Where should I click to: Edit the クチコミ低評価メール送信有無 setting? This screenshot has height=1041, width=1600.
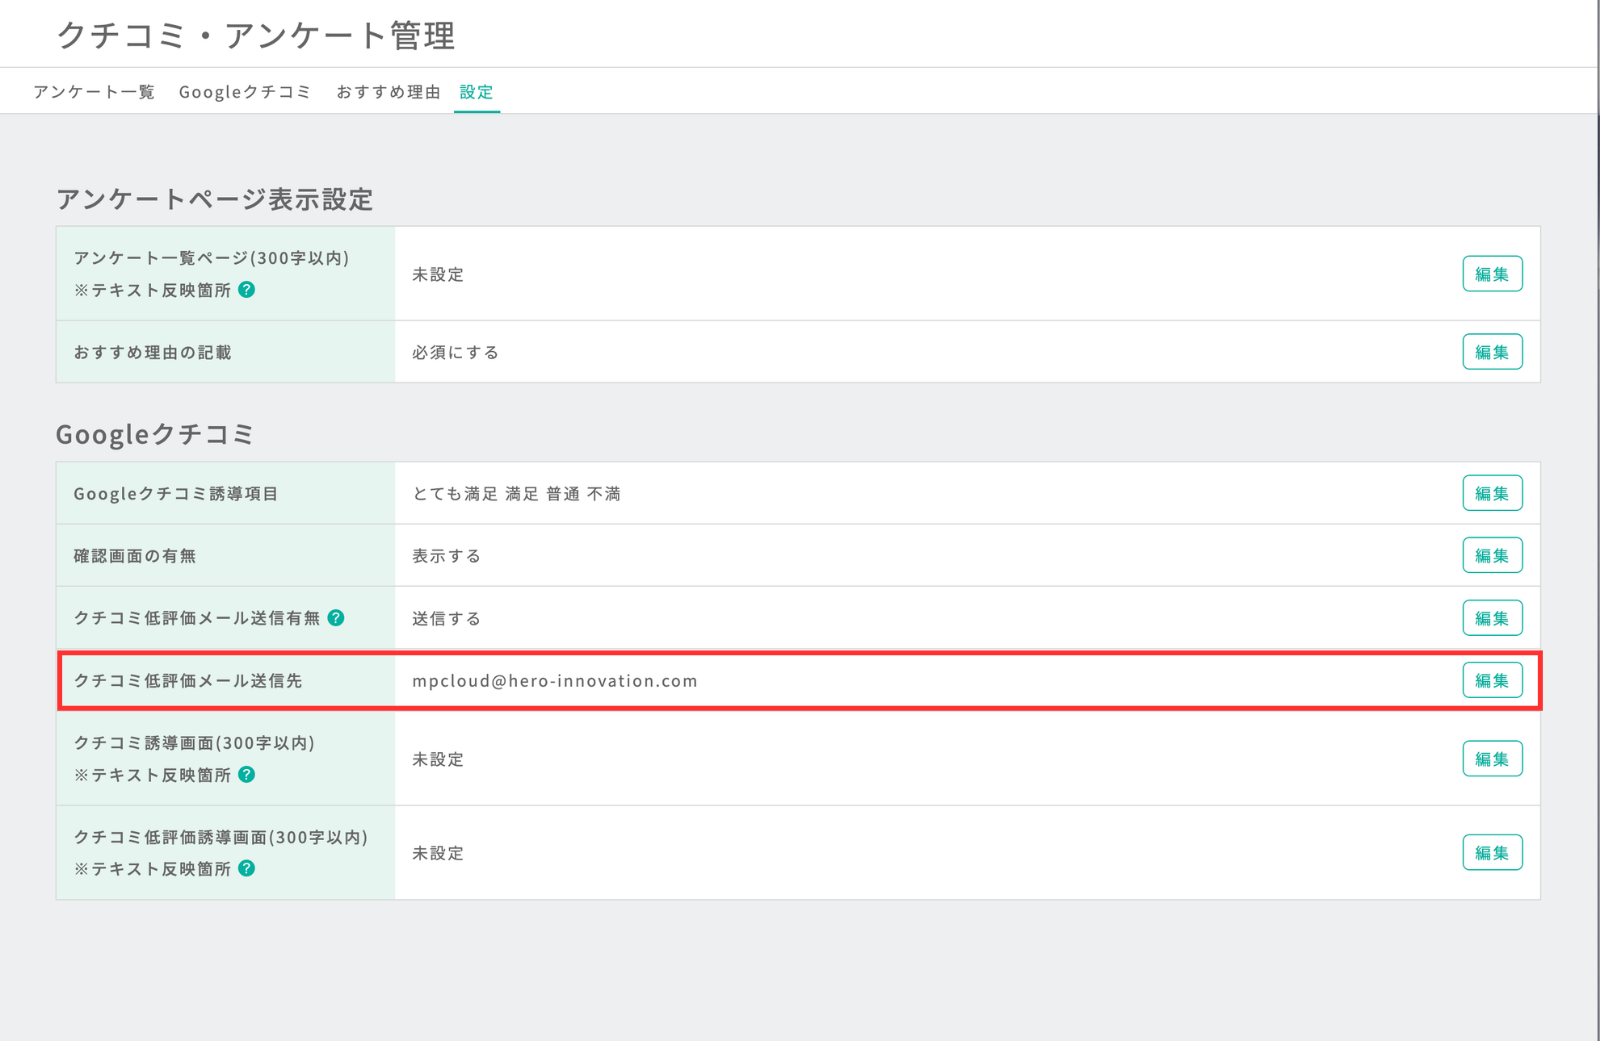(1492, 618)
